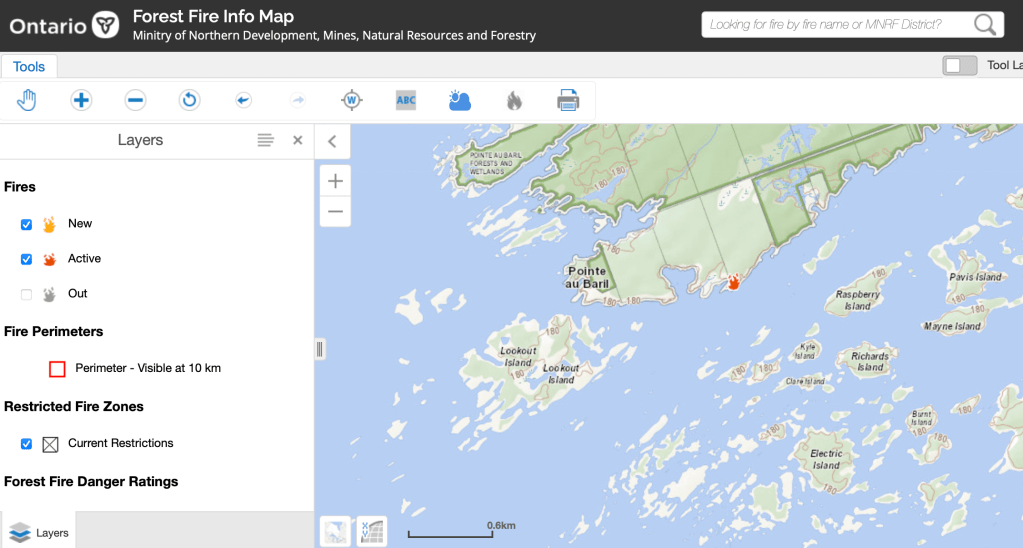The width and height of the screenshot is (1023, 548).
Task: Click the search magnifier button
Action: [x=985, y=25]
